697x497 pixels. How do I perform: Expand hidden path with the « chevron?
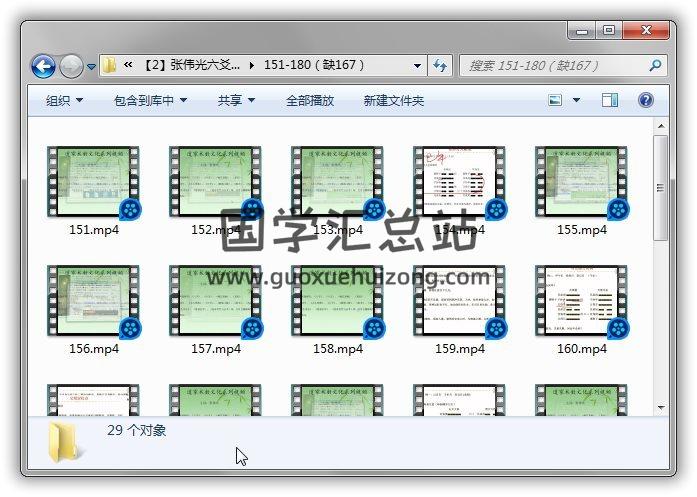click(x=128, y=65)
